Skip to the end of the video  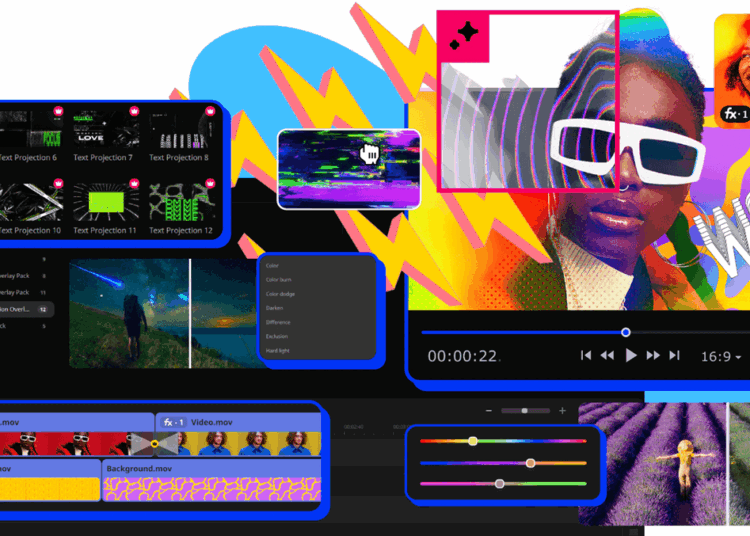click(x=674, y=355)
